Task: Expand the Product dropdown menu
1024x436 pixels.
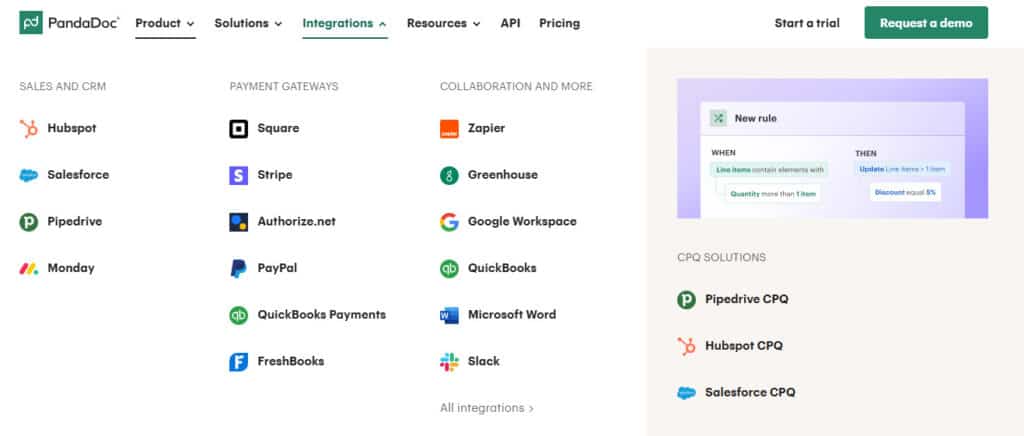Action: (165, 23)
